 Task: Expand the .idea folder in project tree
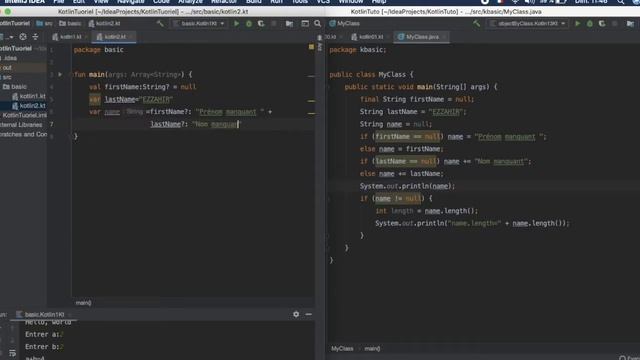pyautogui.click(x=11, y=58)
